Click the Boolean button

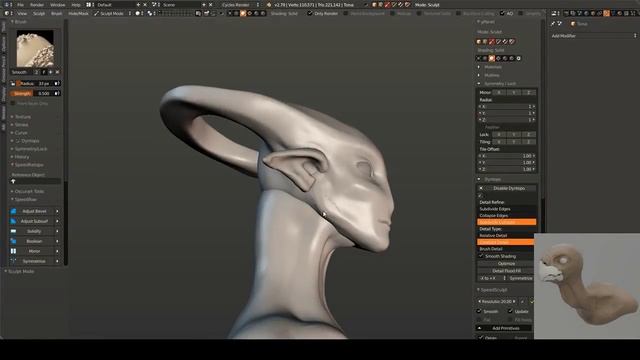tap(35, 241)
